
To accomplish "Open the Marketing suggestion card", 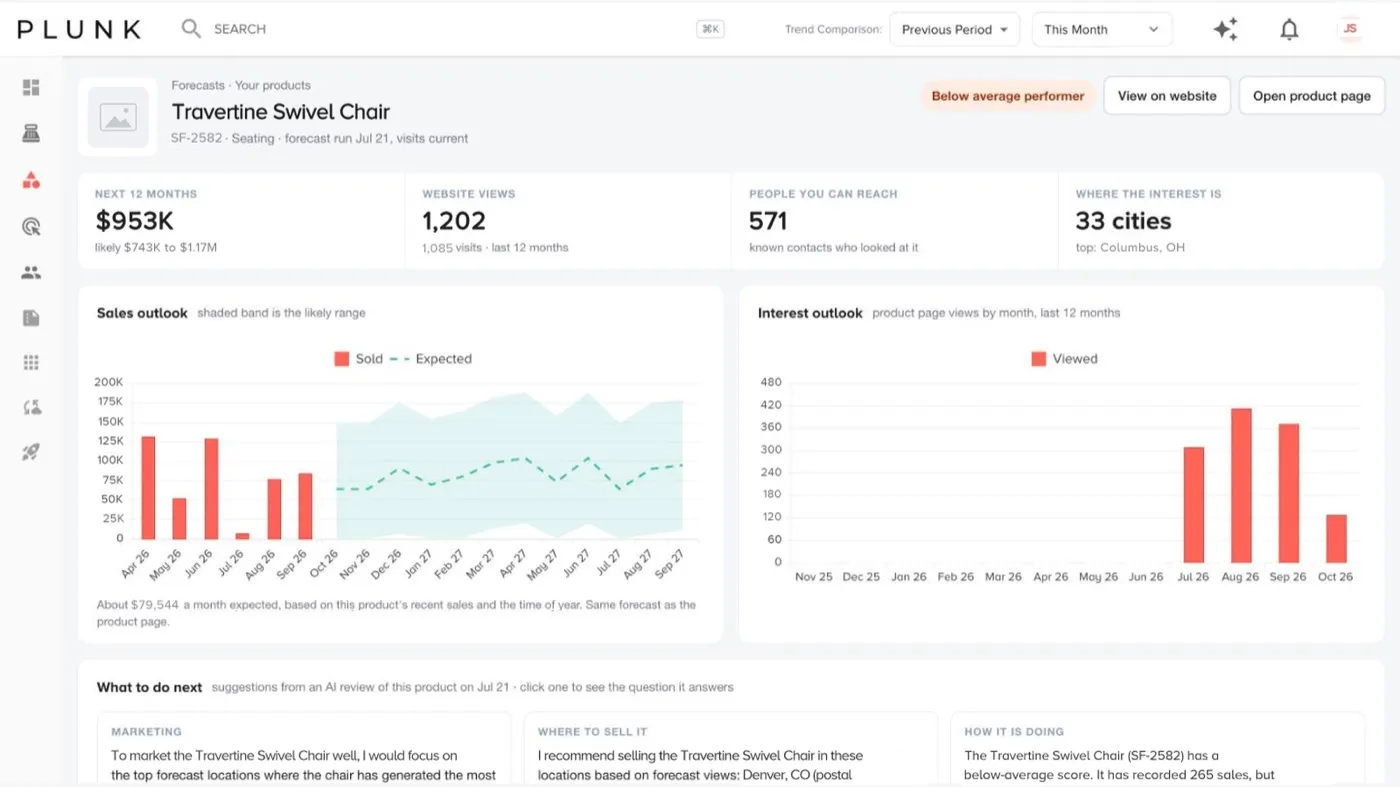I will click(x=304, y=749).
